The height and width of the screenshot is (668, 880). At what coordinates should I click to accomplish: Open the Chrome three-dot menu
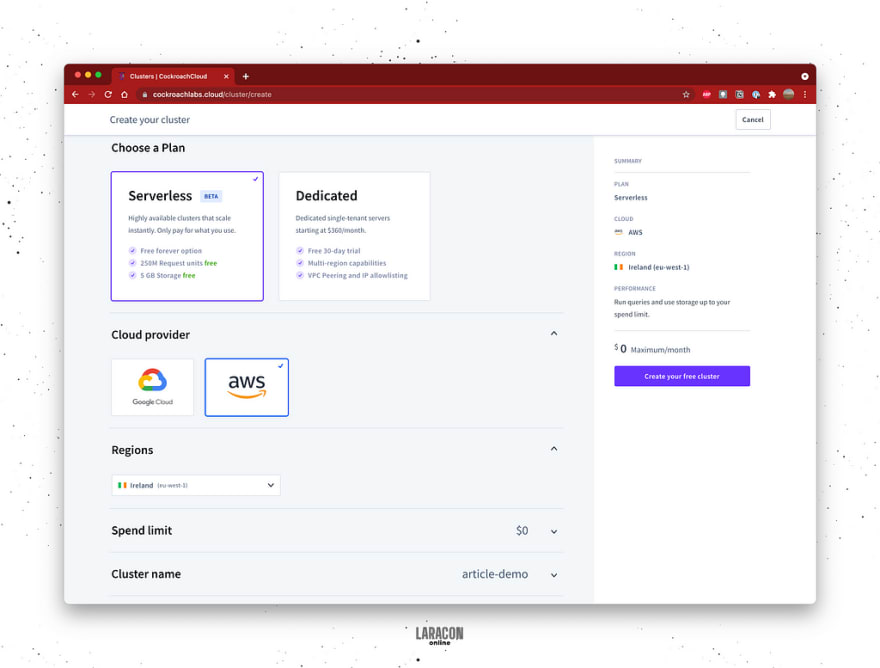[x=805, y=94]
